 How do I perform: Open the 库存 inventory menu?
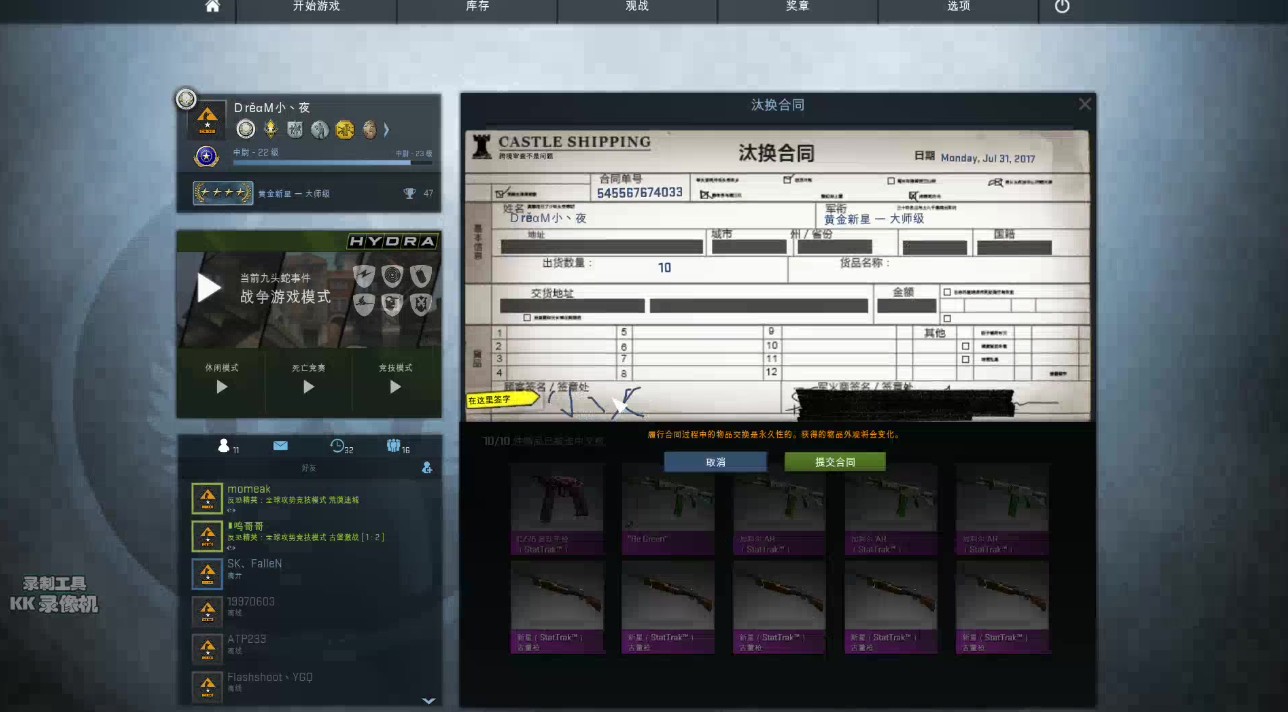(x=477, y=7)
